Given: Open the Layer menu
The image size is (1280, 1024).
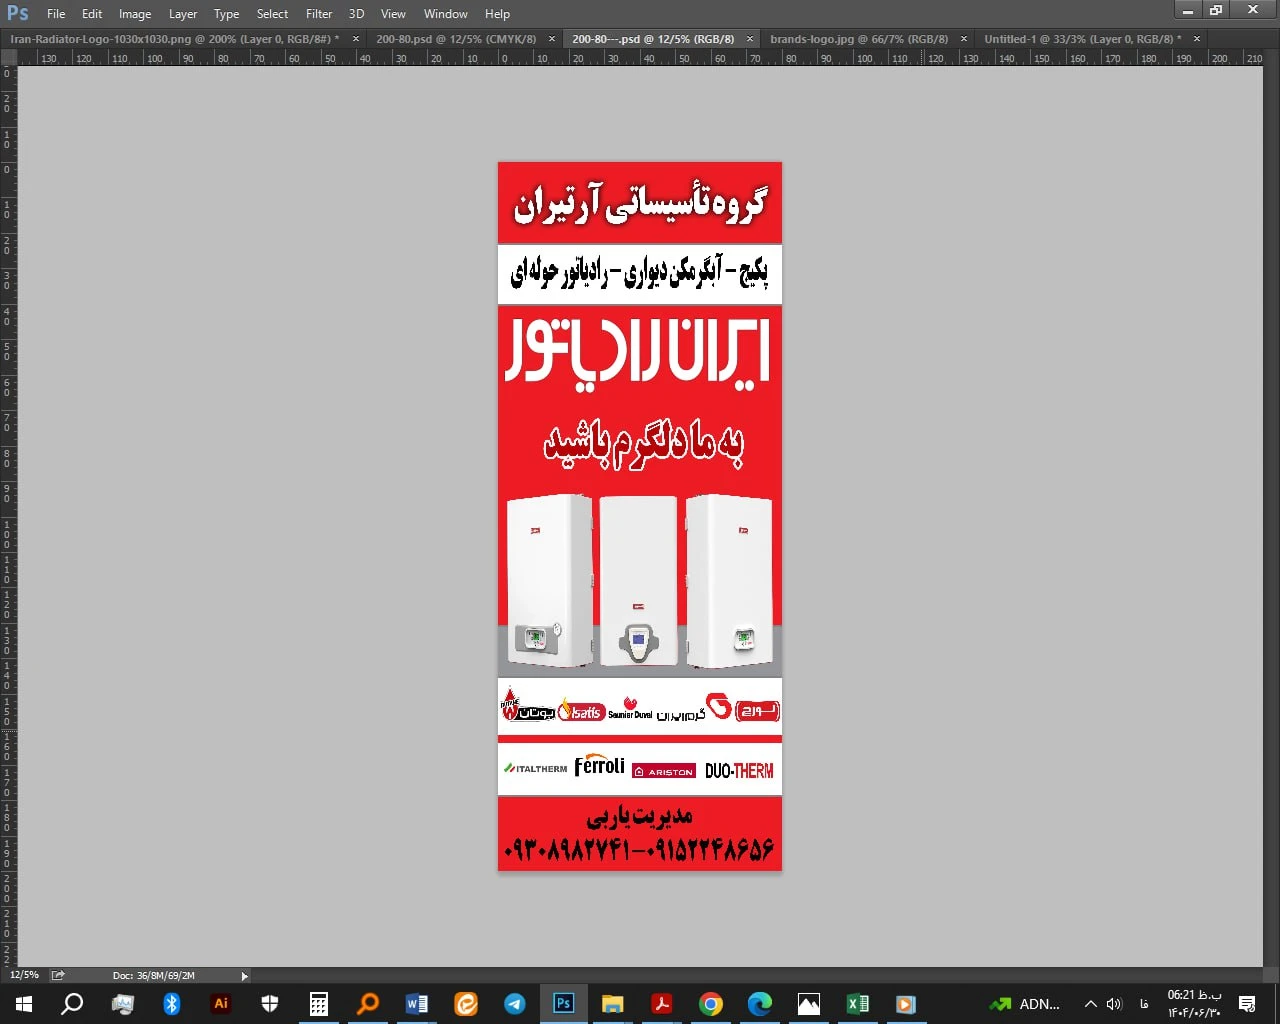Looking at the screenshot, I should tap(183, 14).
